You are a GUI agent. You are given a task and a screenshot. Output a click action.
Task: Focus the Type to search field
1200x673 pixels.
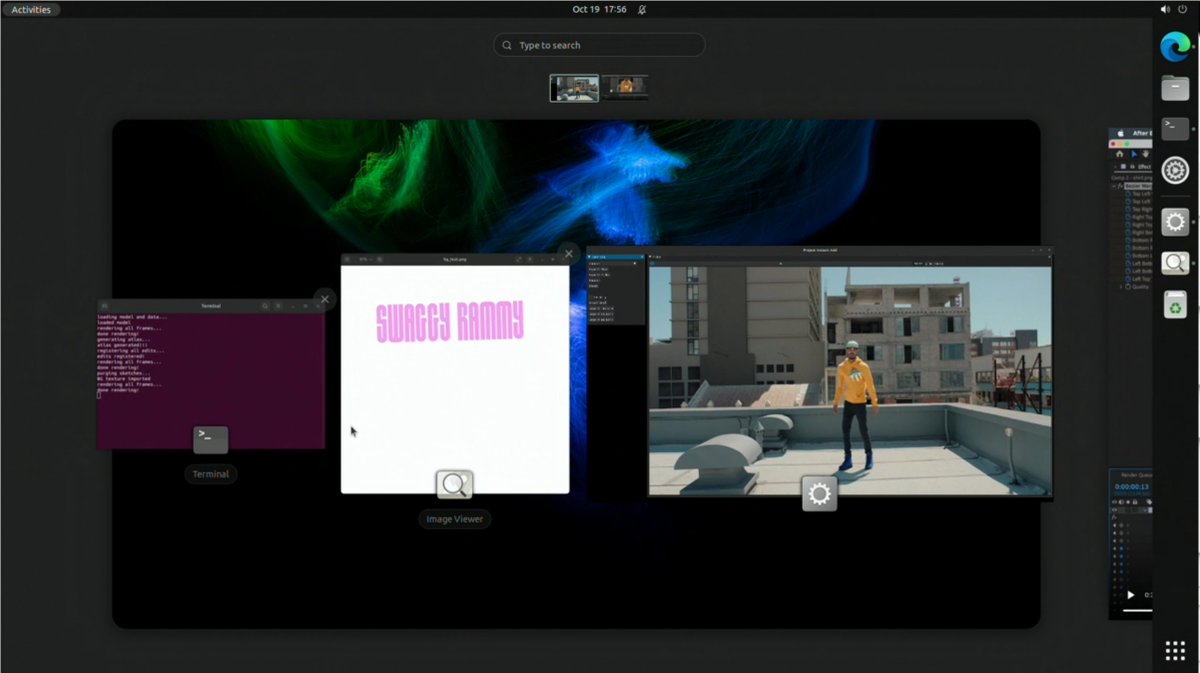pos(599,45)
